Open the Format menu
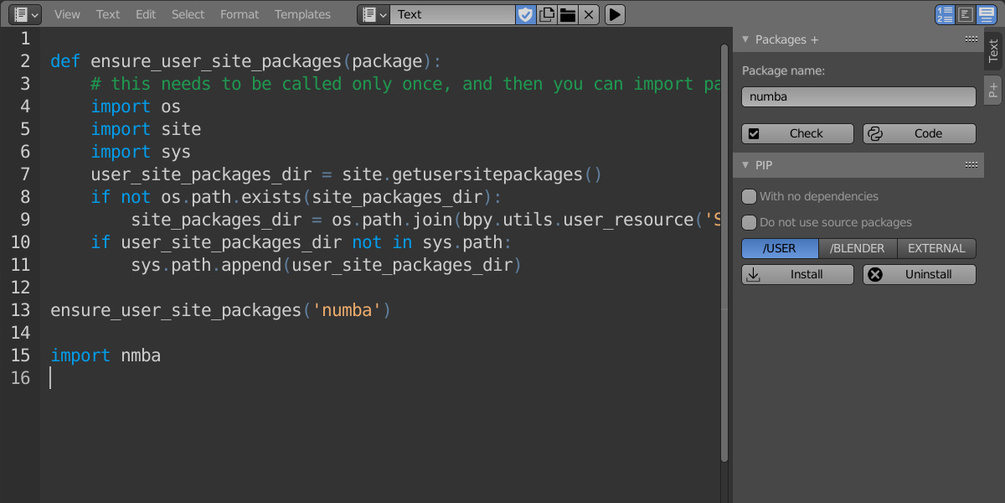Viewport: 1005px width, 503px height. pos(239,15)
